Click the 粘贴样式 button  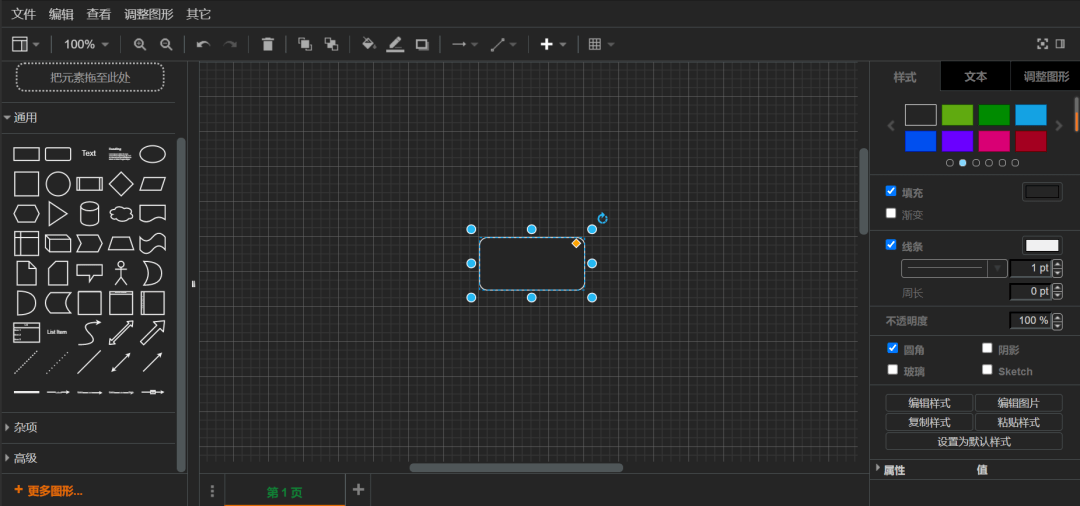click(1018, 422)
